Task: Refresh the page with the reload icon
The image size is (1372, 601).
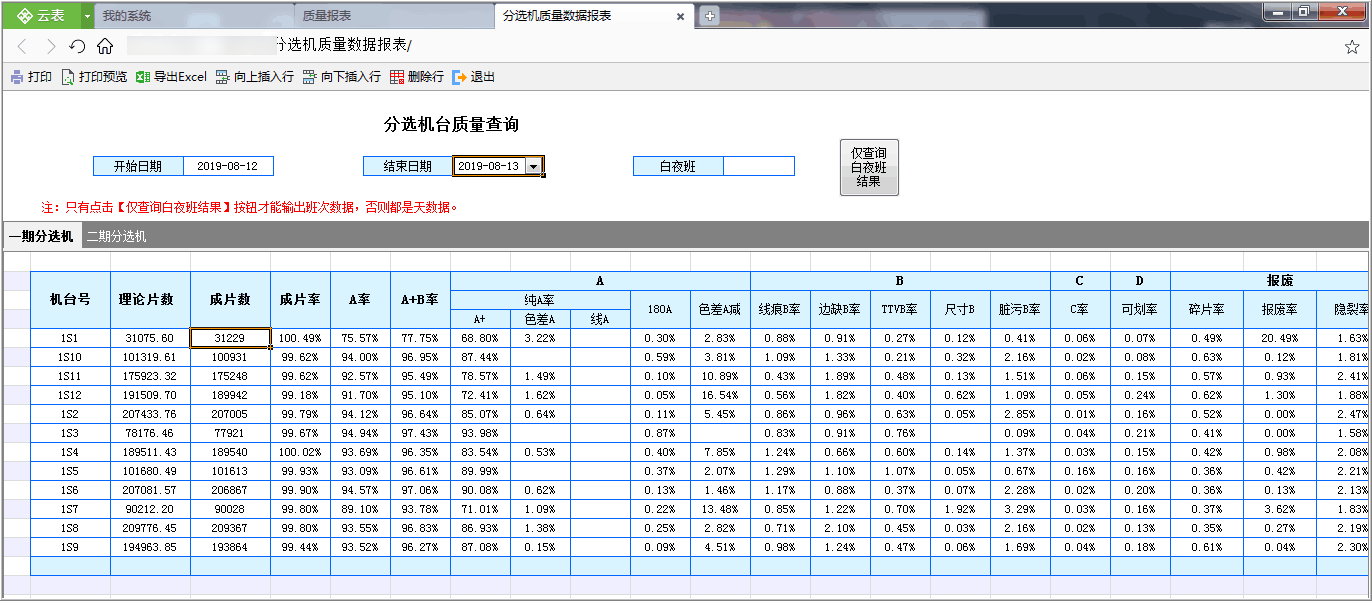Action: click(x=77, y=46)
